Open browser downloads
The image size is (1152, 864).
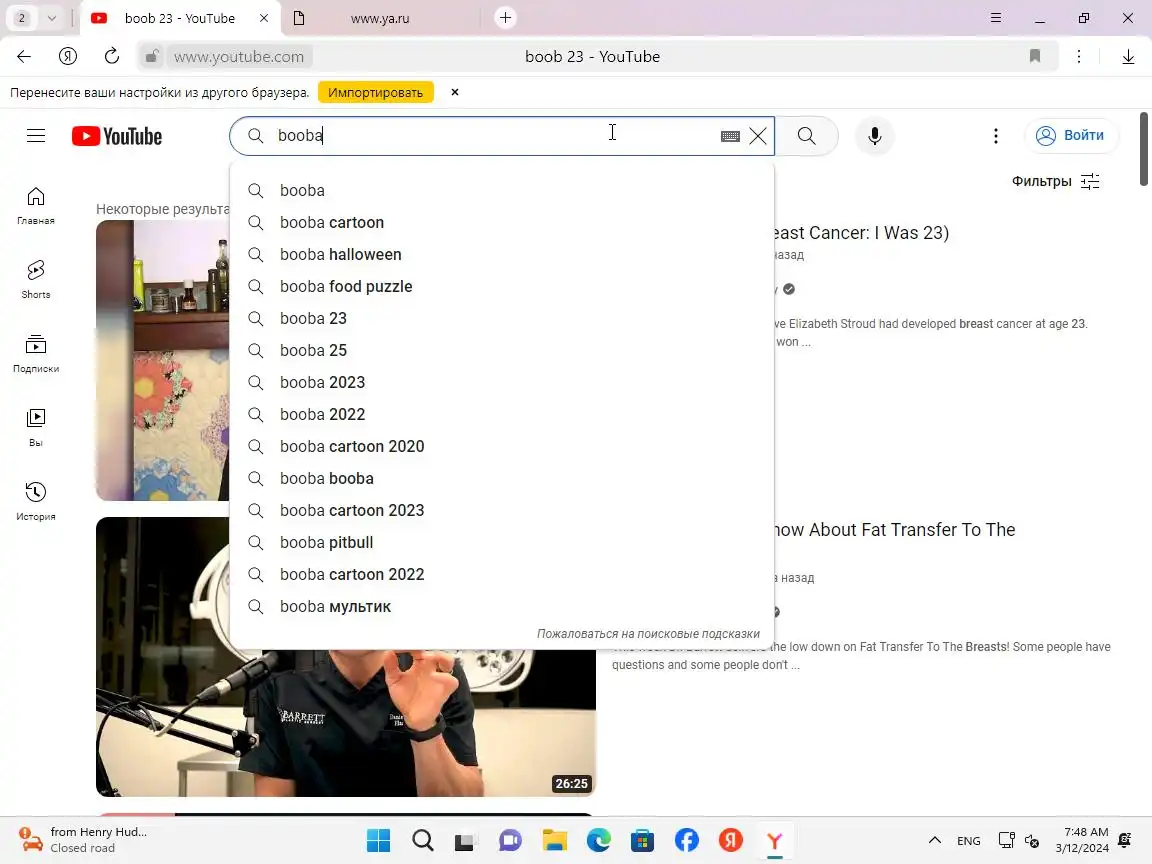pos(1128,57)
